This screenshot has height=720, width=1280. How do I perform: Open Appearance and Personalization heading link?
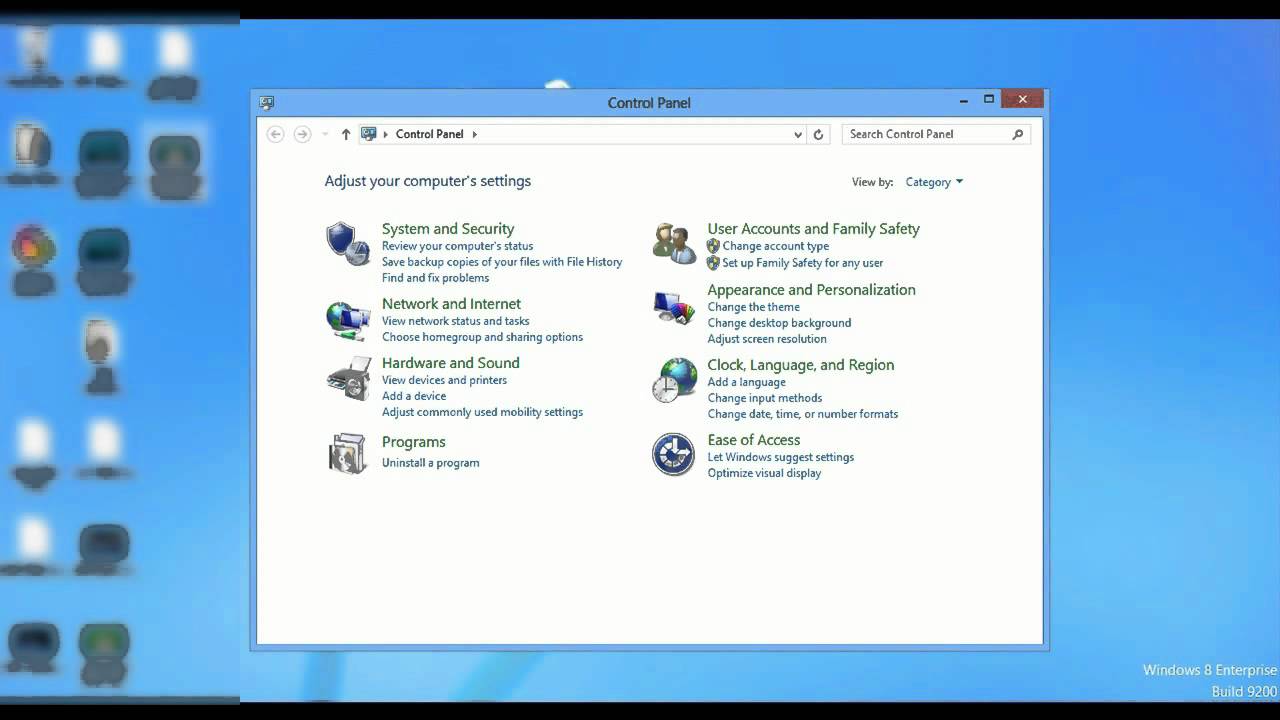click(811, 290)
